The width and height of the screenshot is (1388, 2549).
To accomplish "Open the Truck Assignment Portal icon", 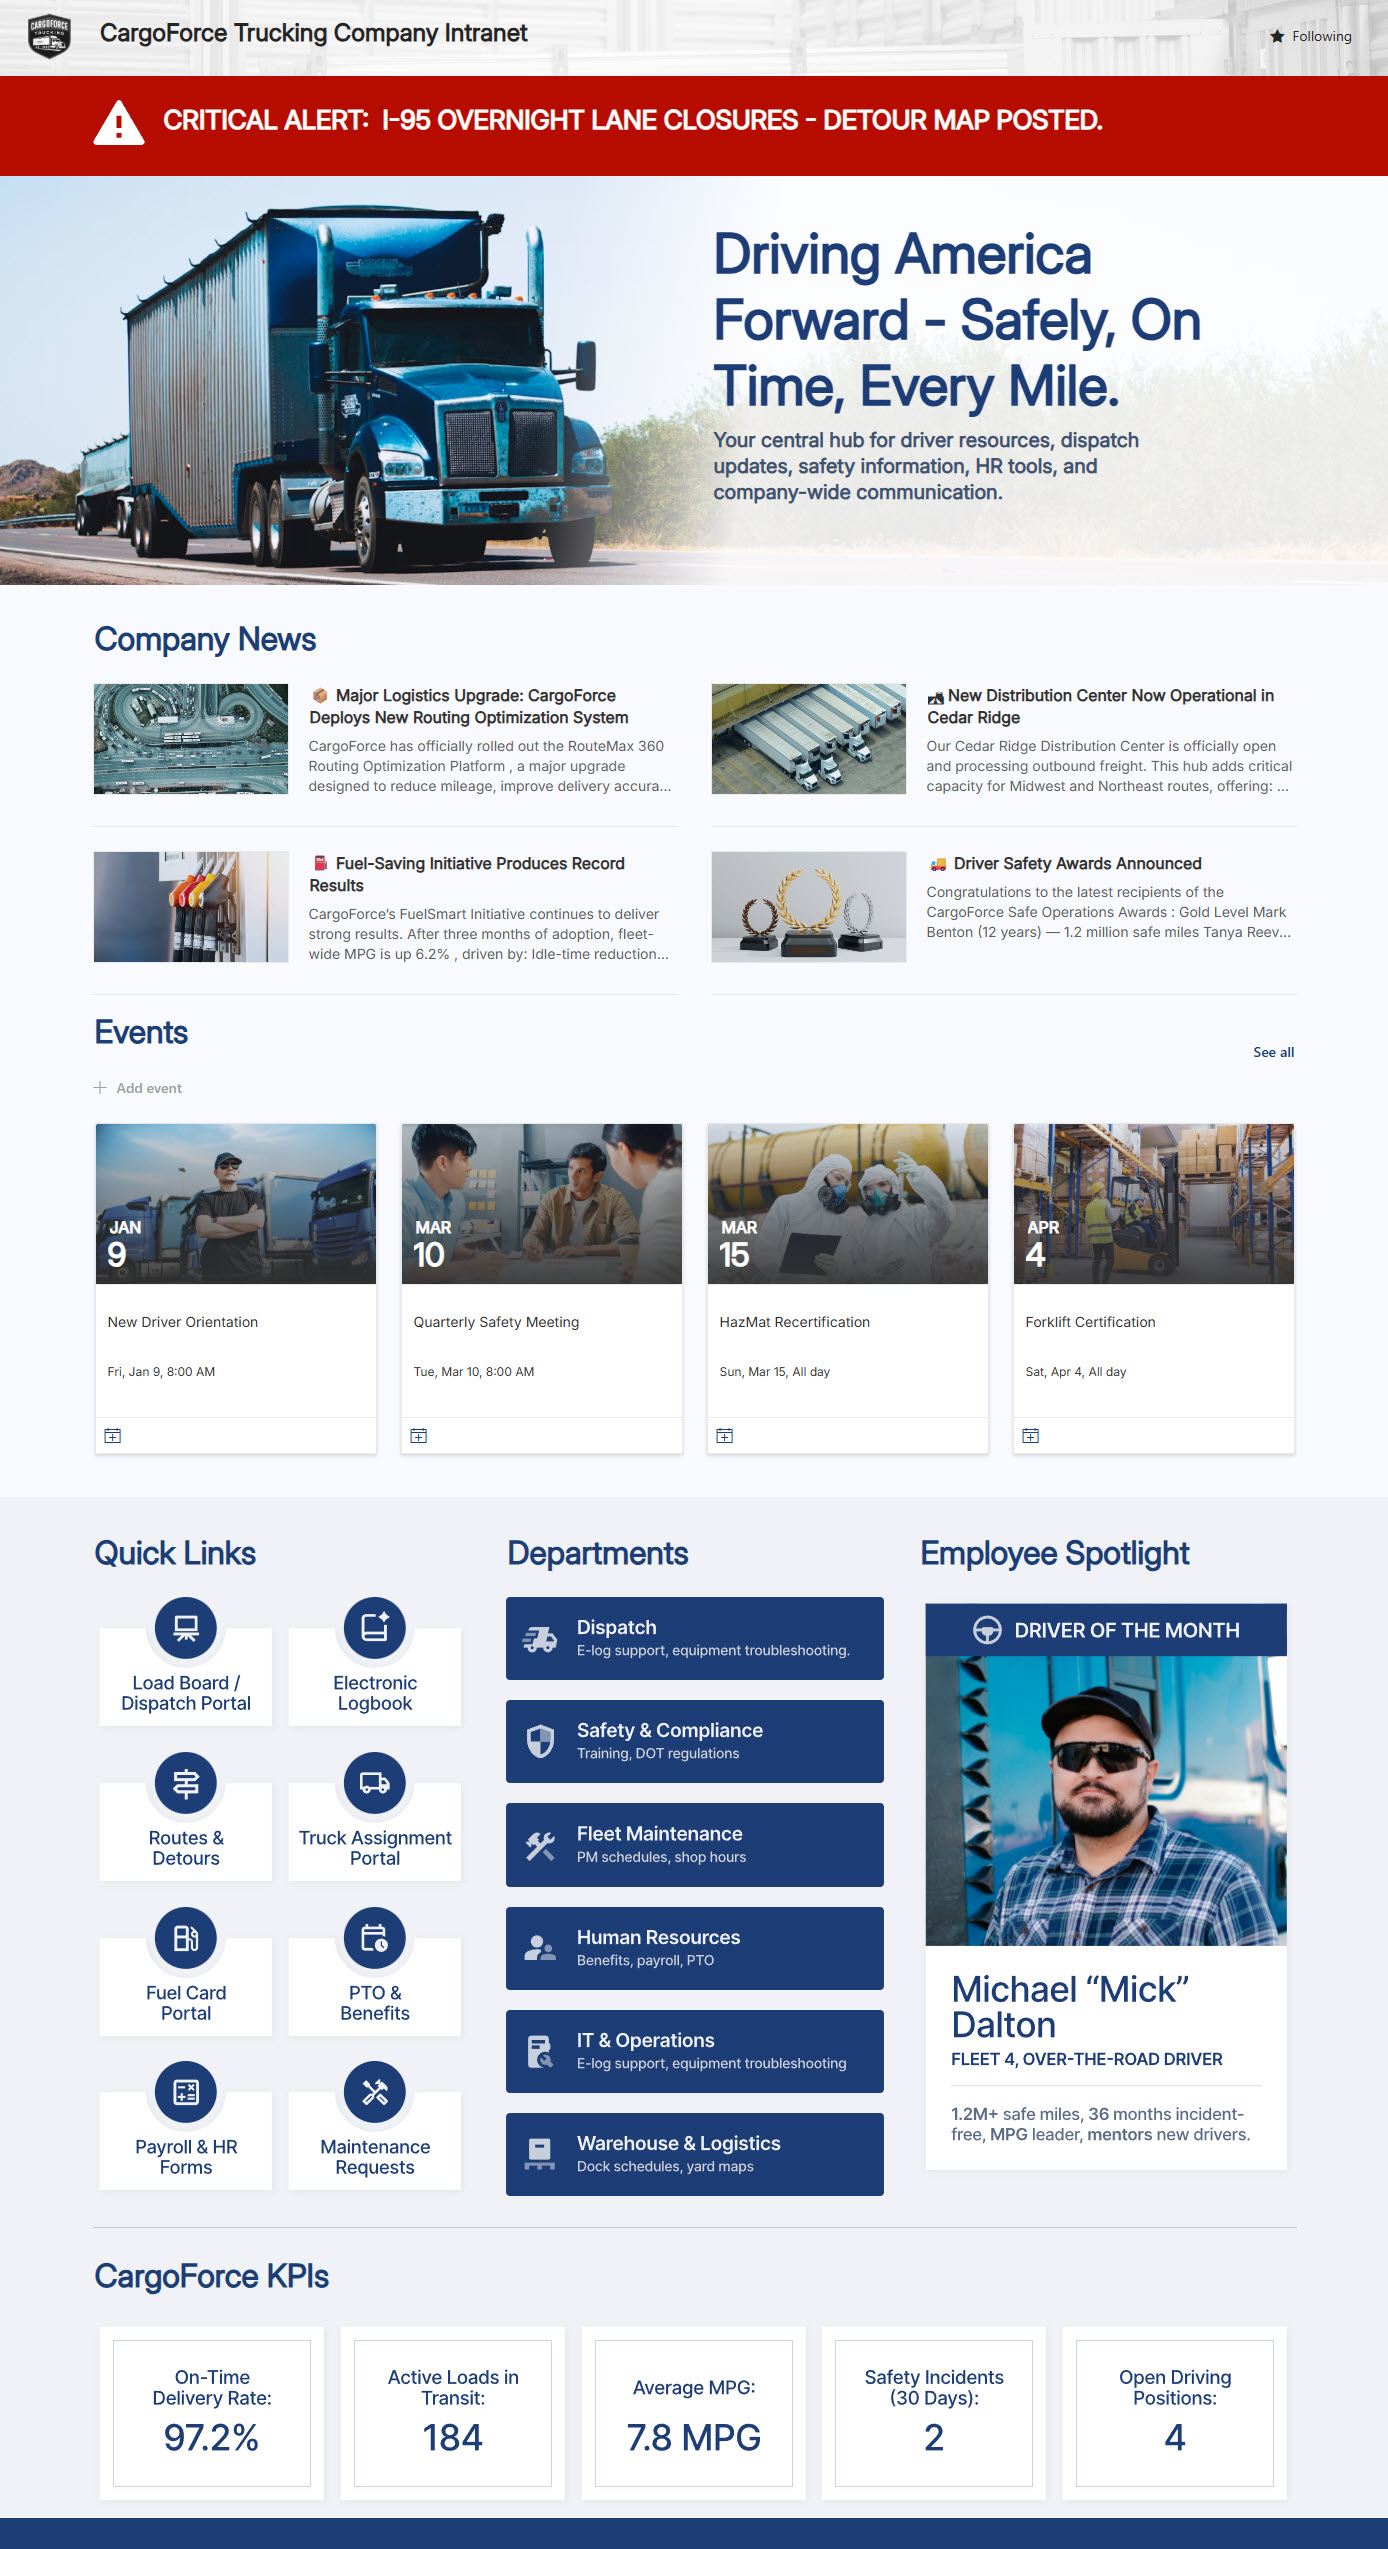I will (375, 1783).
